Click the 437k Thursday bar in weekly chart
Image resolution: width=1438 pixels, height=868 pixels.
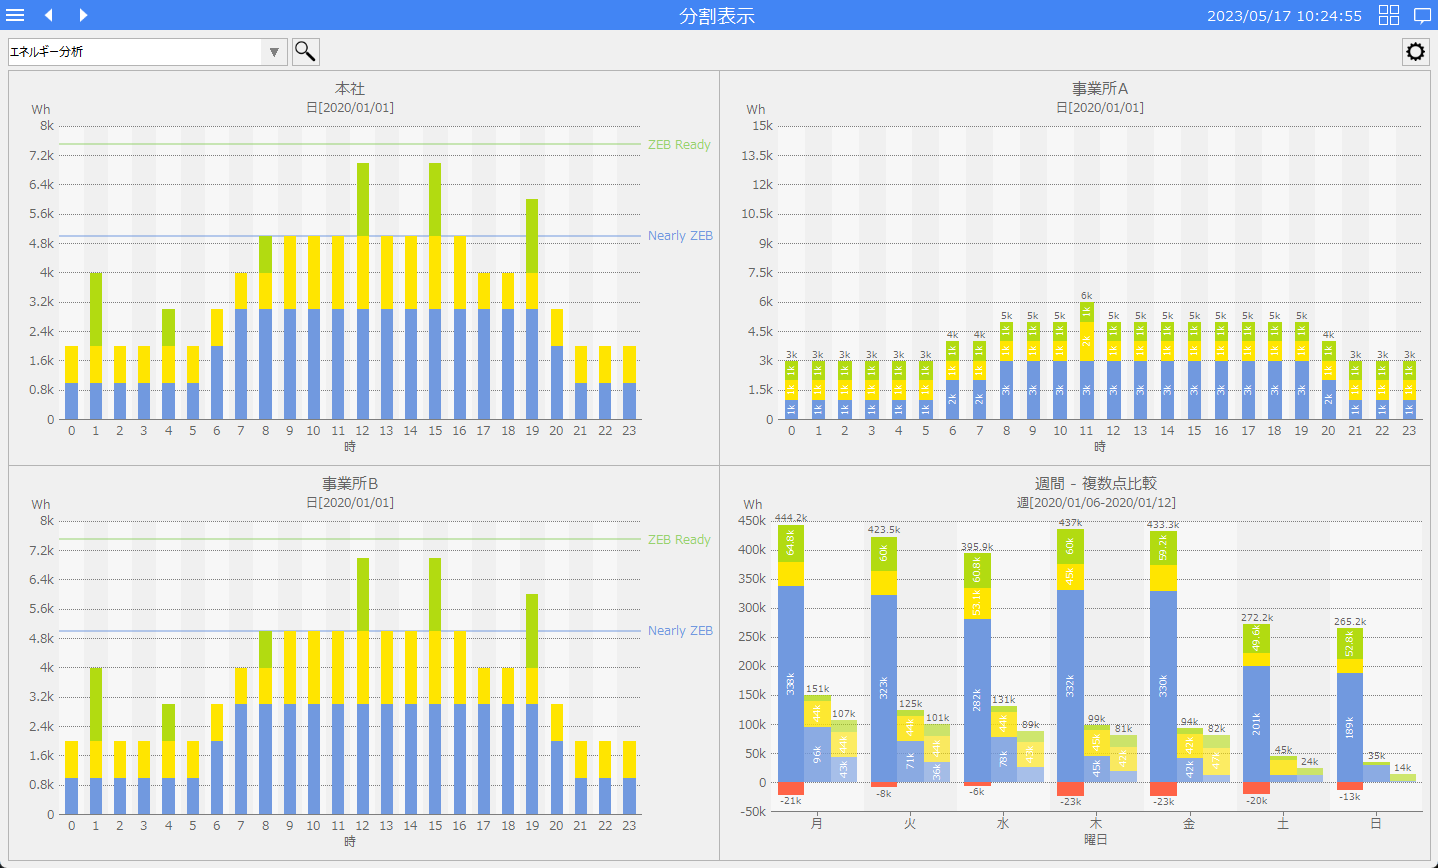pos(1070,655)
